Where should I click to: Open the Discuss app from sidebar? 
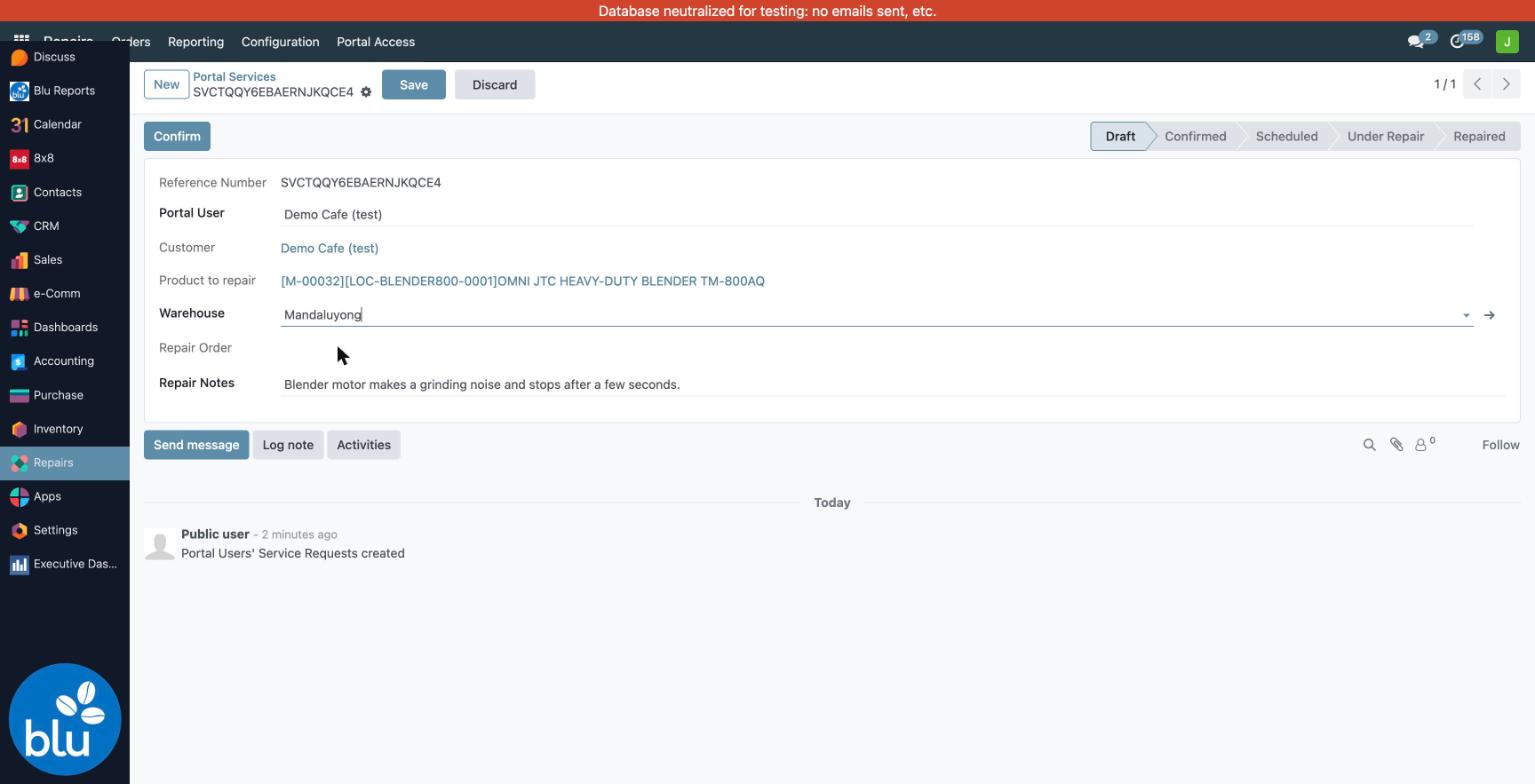click(x=64, y=57)
